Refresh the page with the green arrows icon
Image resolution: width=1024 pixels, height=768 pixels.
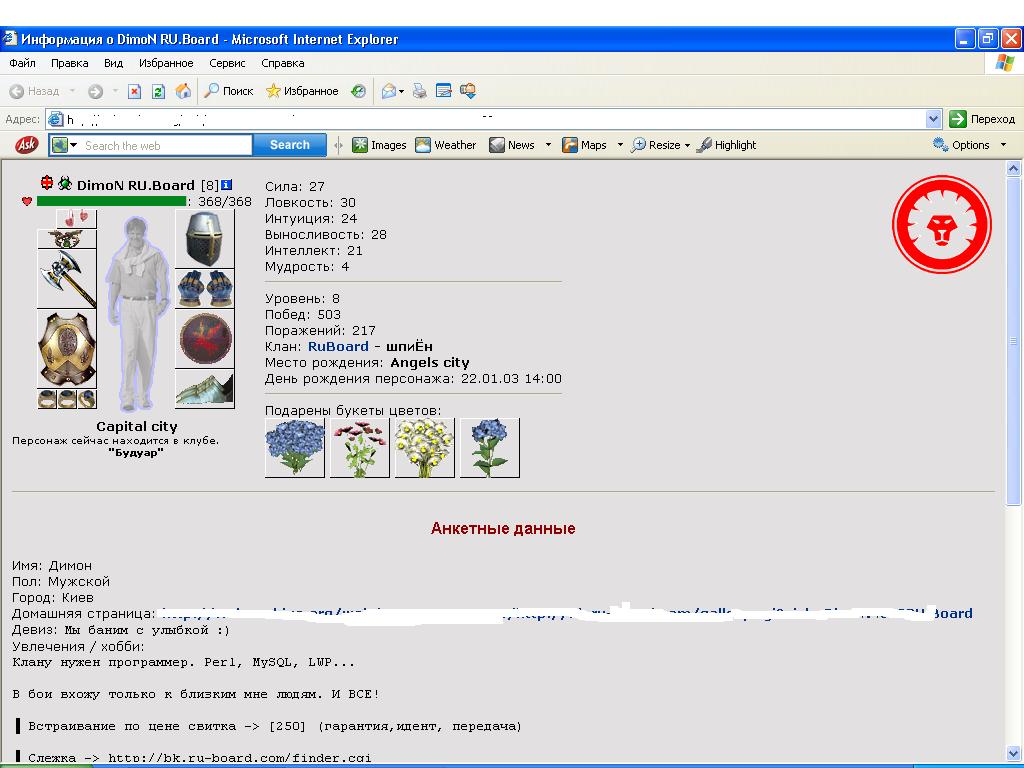click(x=158, y=91)
